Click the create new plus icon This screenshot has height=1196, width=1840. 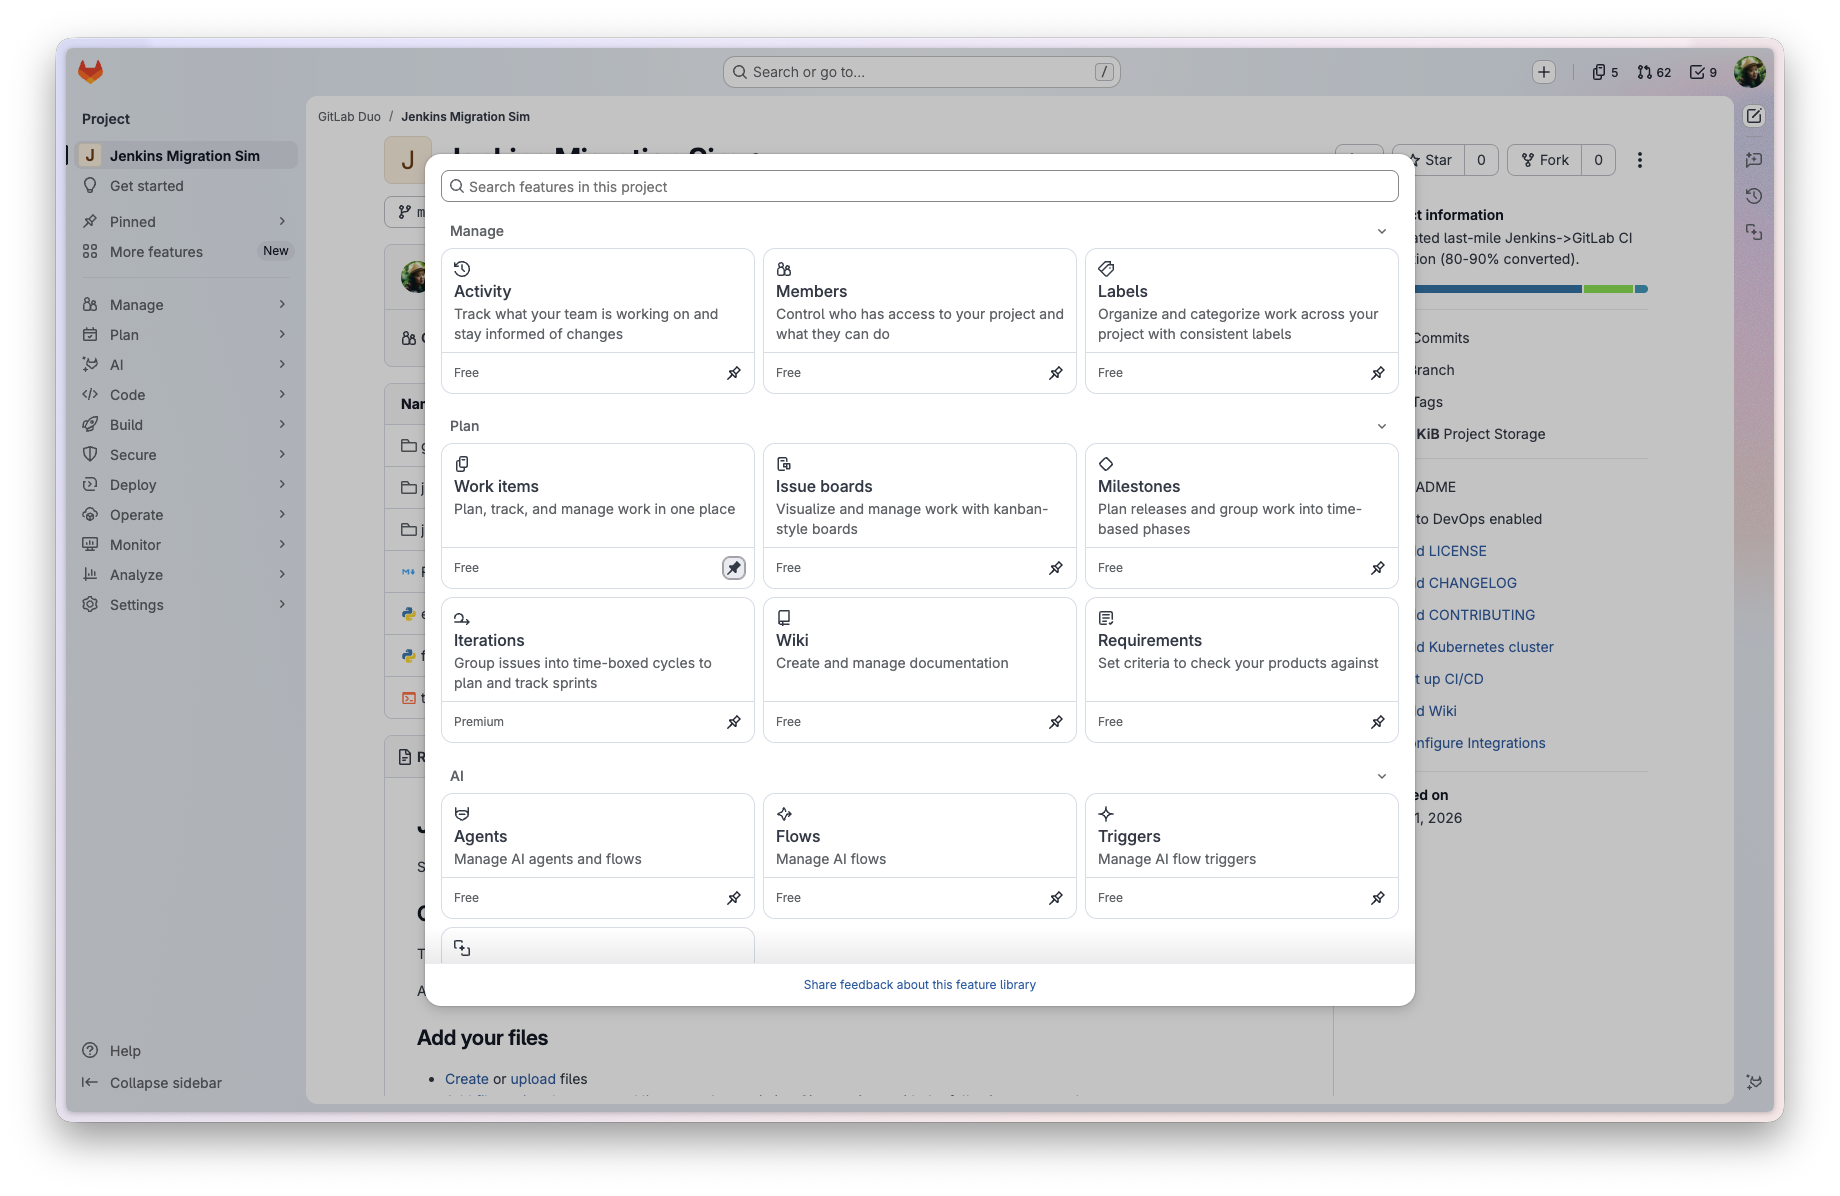pyautogui.click(x=1544, y=72)
